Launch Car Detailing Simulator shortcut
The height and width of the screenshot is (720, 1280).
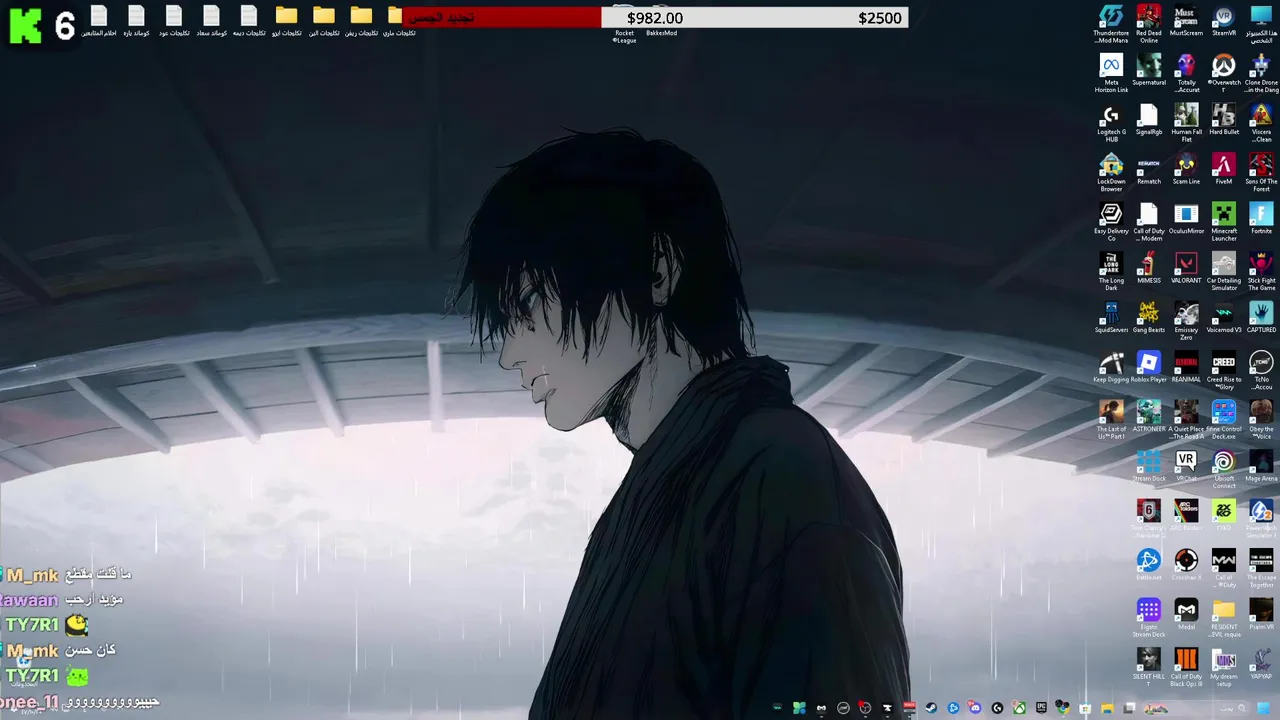click(x=1224, y=272)
